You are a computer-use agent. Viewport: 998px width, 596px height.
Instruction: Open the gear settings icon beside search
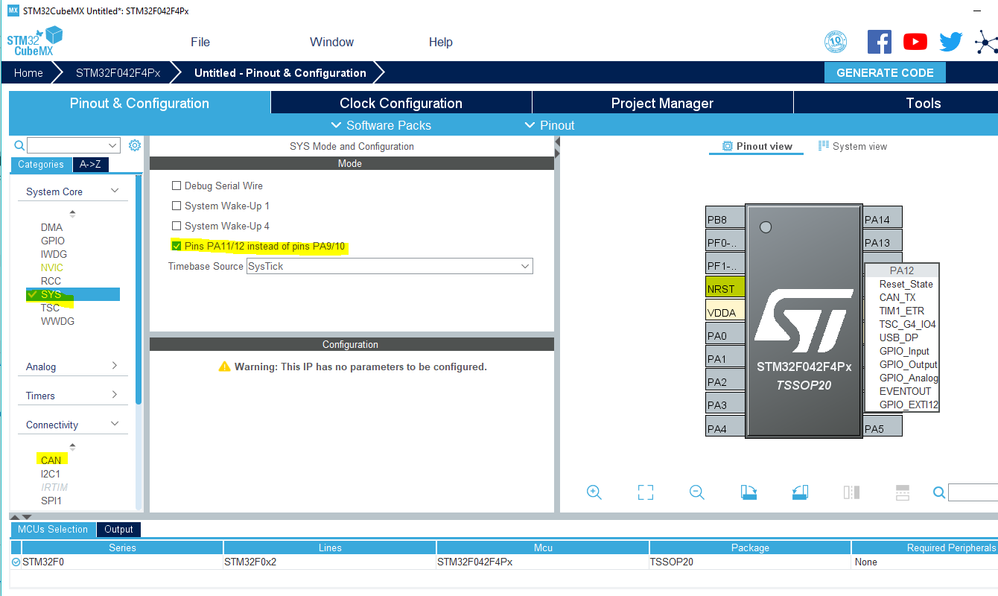coord(134,145)
